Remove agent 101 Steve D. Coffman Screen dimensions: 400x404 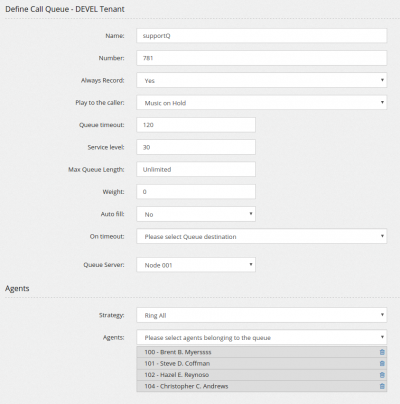(382, 363)
